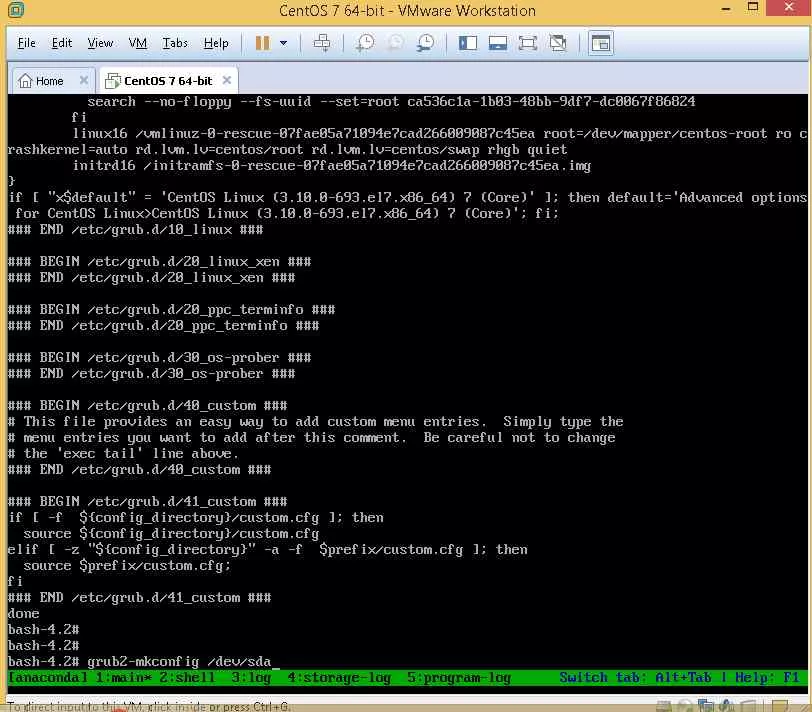Click '4:storage-log' in anaconda tmux bar

[339, 677]
